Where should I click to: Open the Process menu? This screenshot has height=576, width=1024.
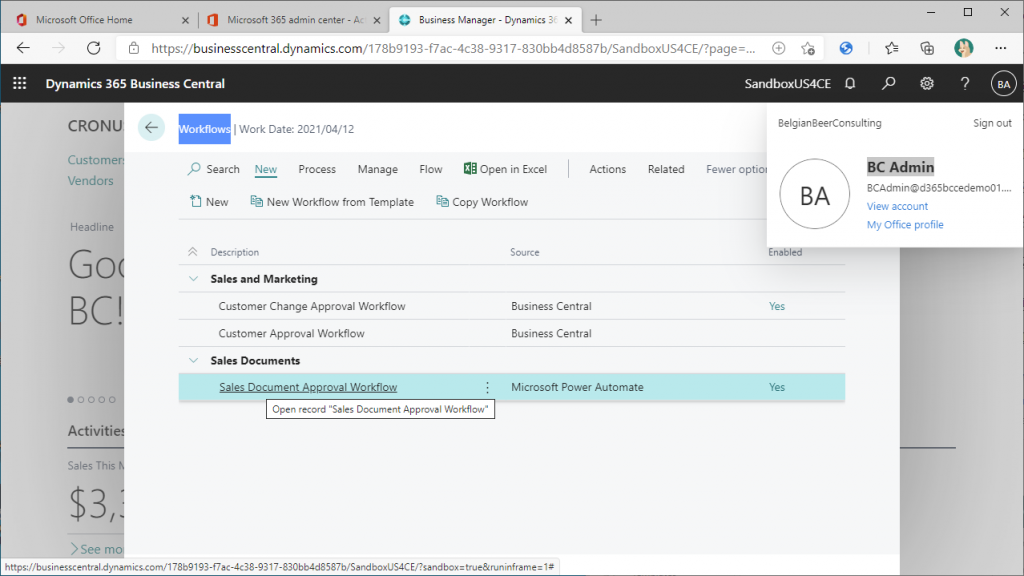point(317,169)
